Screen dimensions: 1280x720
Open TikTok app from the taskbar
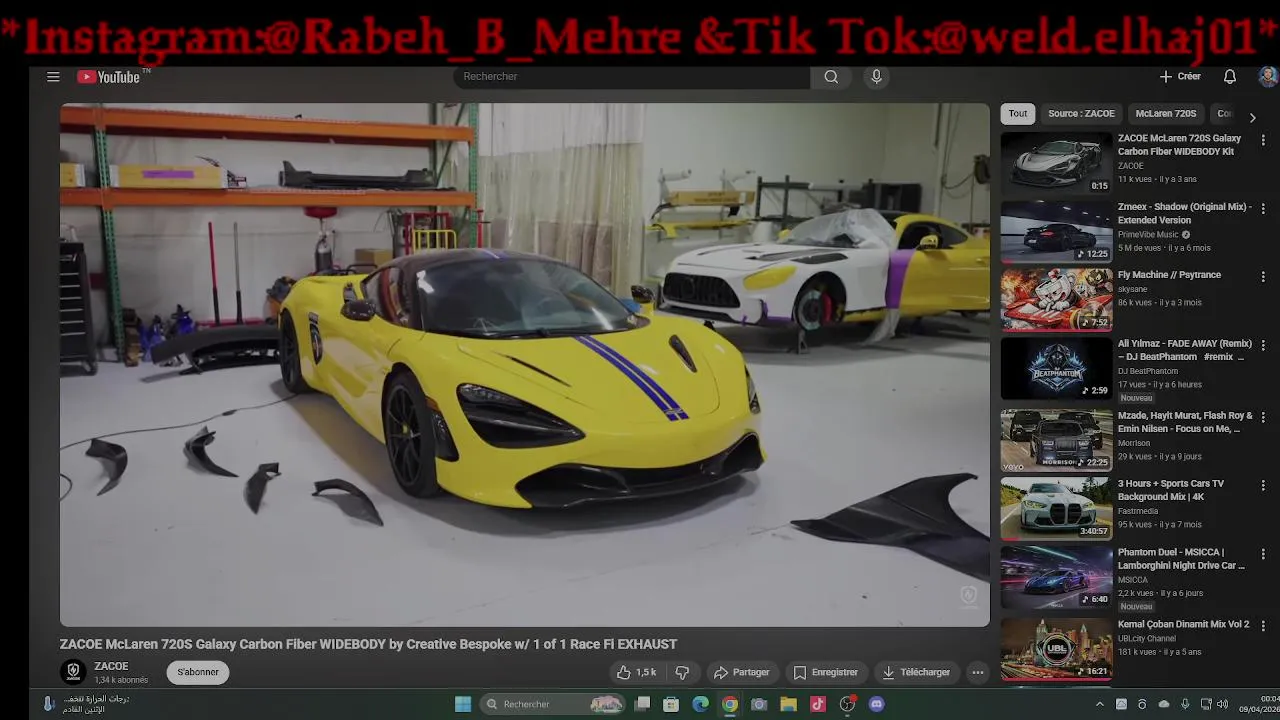pyautogui.click(x=818, y=704)
